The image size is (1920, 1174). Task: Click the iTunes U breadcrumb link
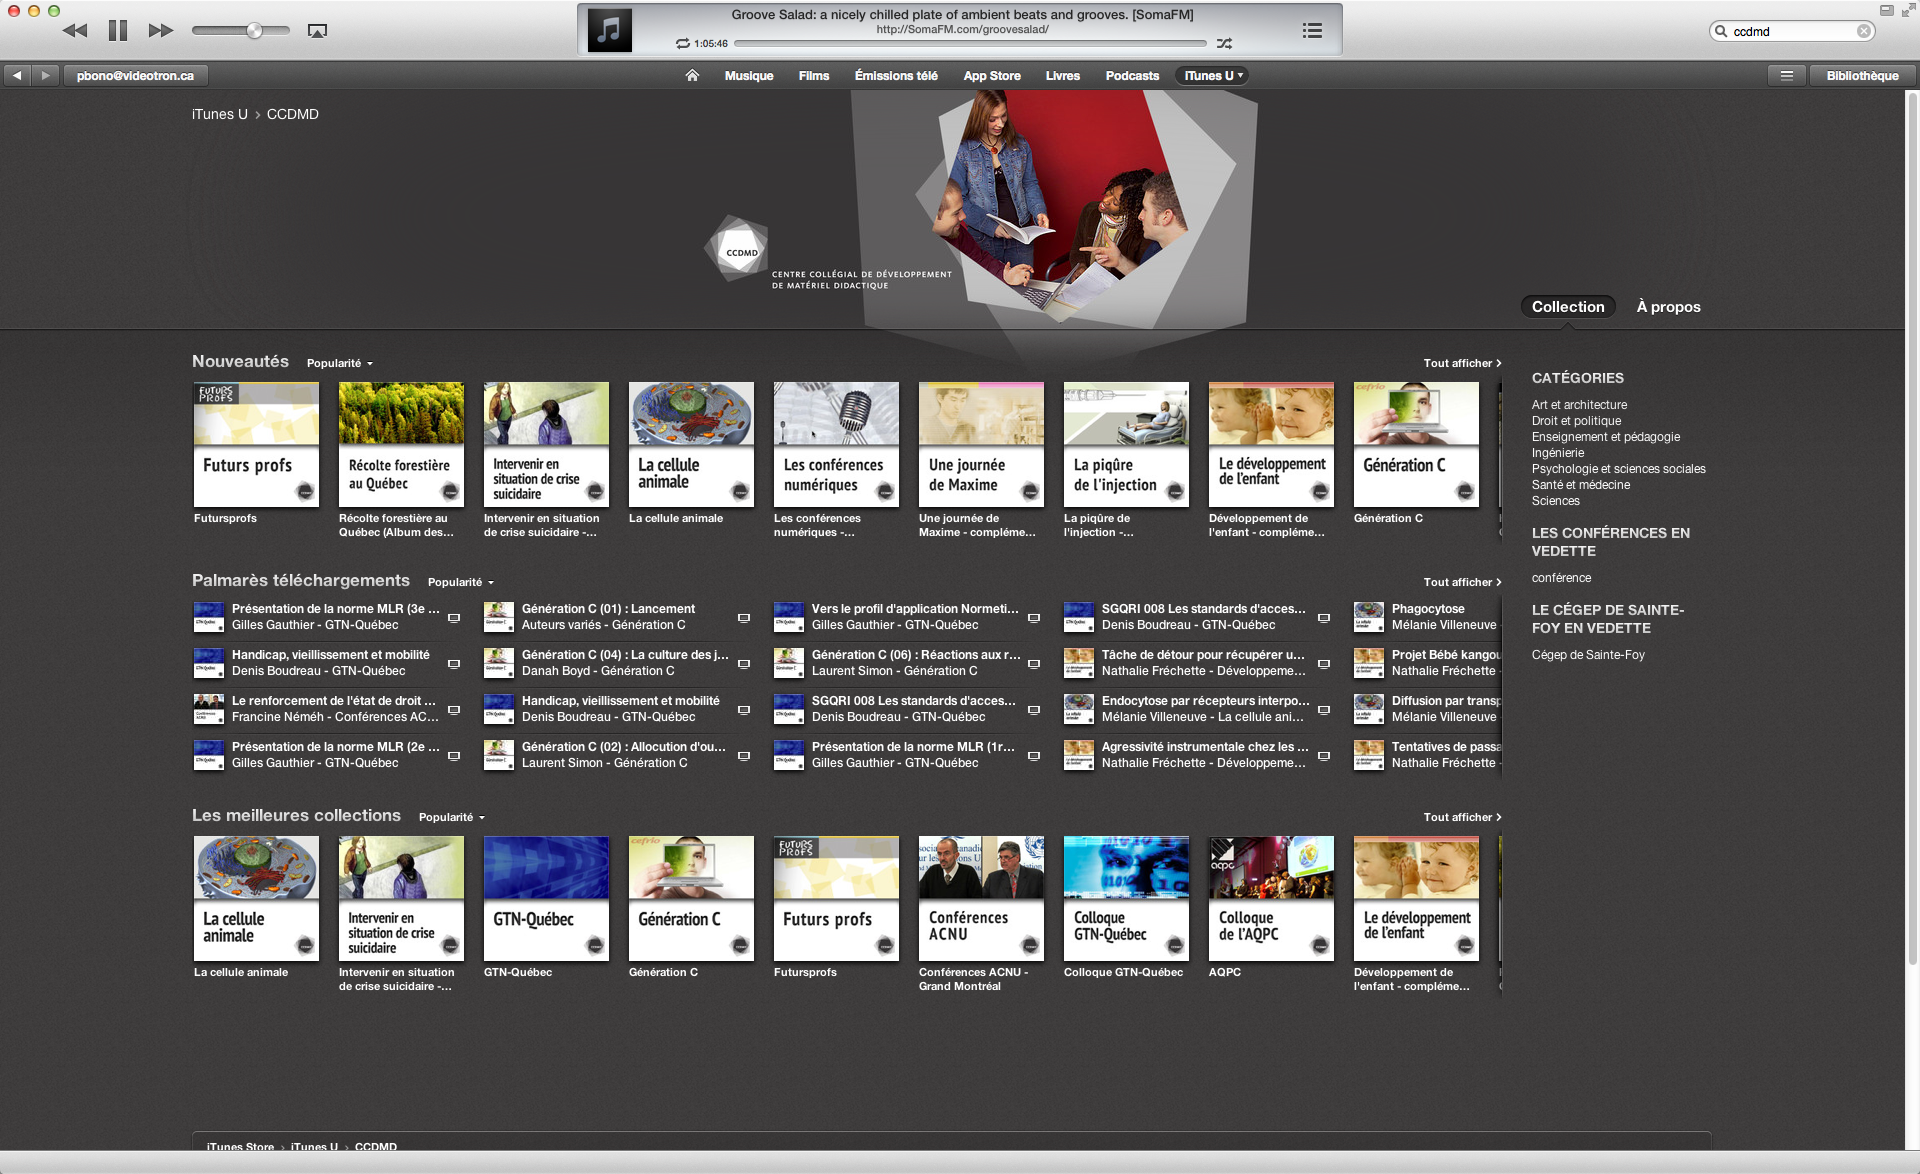pos(220,114)
